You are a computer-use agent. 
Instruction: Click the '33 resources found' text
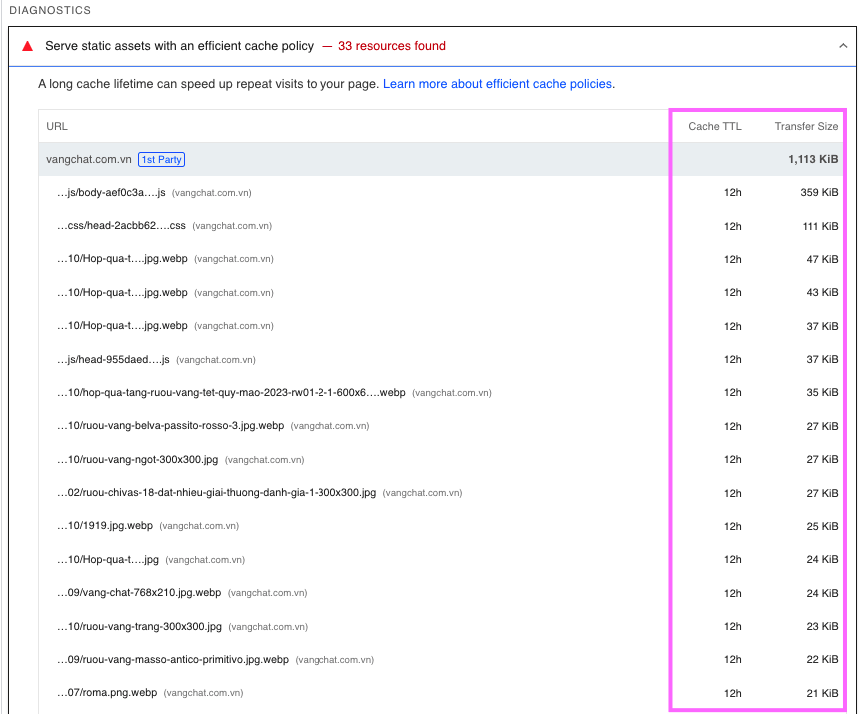392,46
